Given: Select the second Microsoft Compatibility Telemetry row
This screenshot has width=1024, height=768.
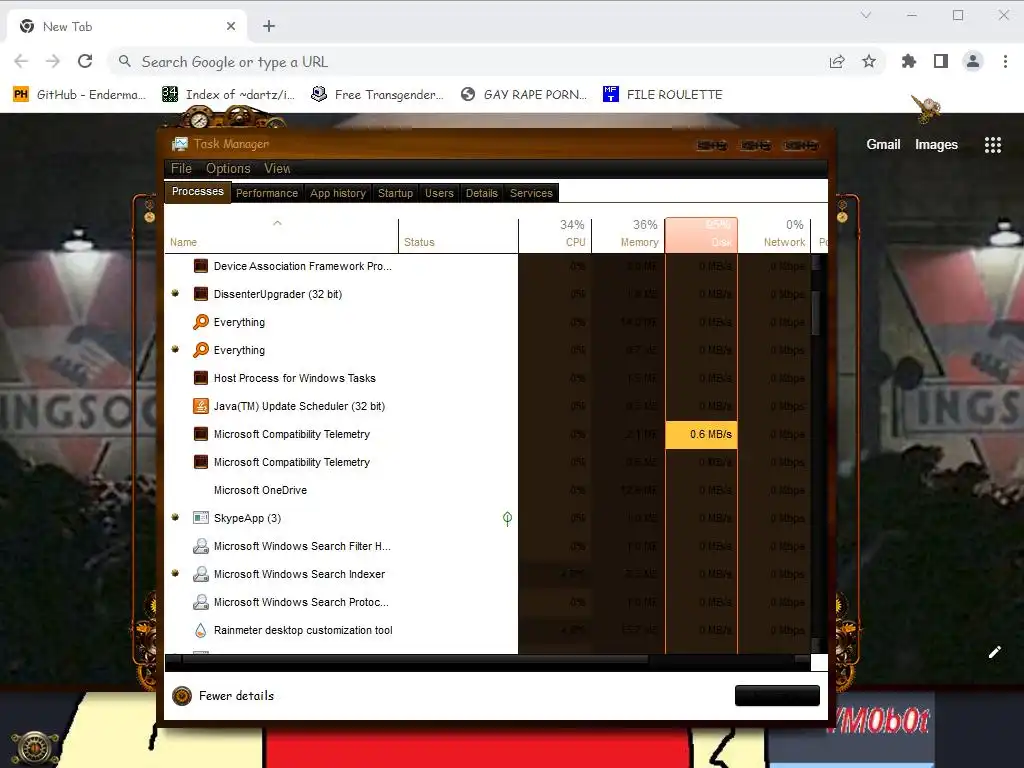Looking at the screenshot, I should click(x=488, y=462).
